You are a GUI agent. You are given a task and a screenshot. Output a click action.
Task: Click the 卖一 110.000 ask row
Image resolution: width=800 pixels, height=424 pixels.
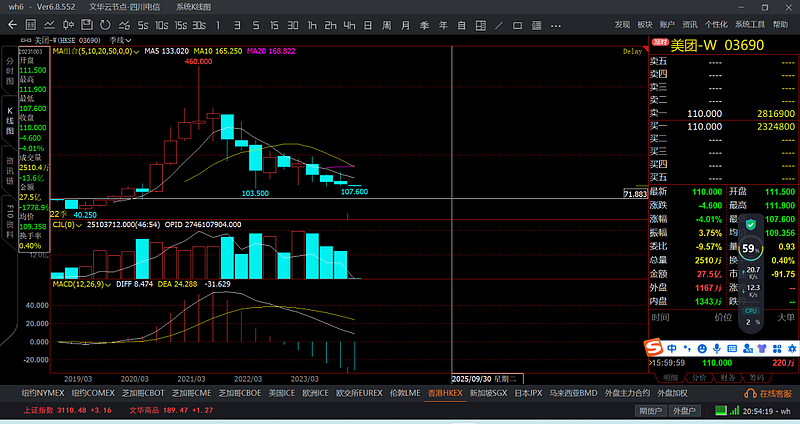click(x=722, y=113)
